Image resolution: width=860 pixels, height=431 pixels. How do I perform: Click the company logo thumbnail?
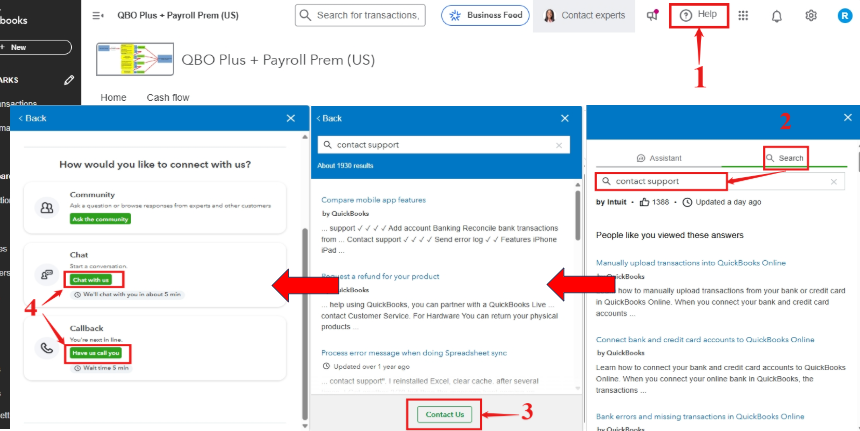(135, 59)
